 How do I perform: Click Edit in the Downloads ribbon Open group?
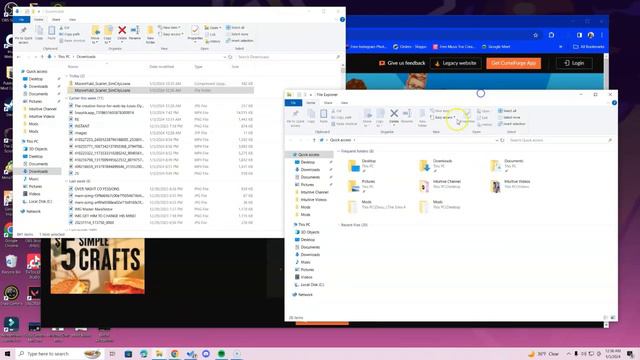coord(211,34)
